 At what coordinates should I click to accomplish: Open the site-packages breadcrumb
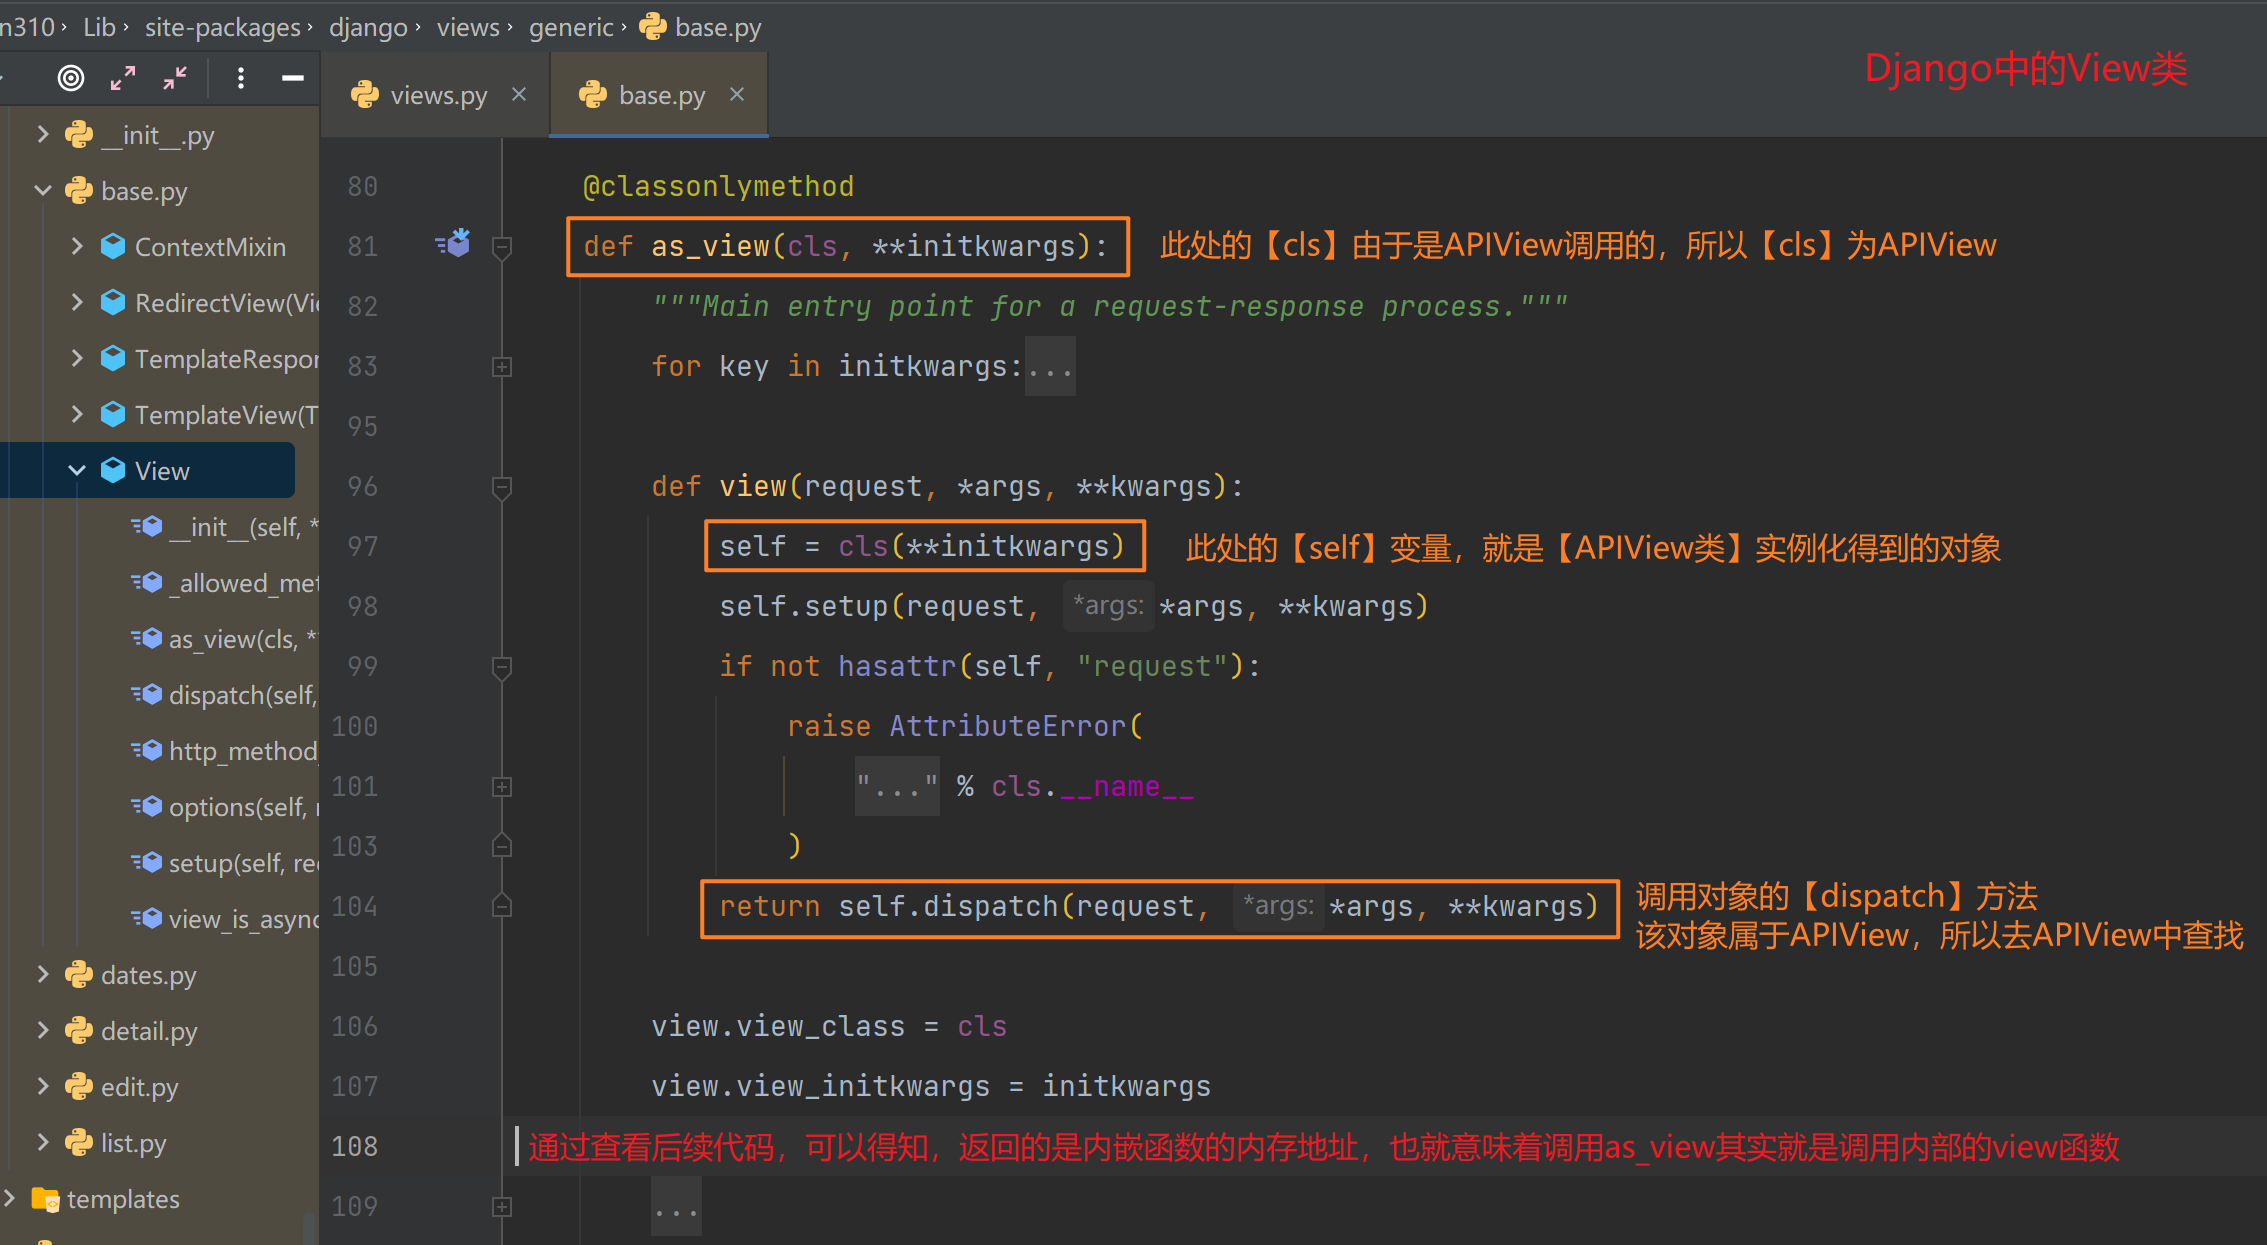pos(222,27)
